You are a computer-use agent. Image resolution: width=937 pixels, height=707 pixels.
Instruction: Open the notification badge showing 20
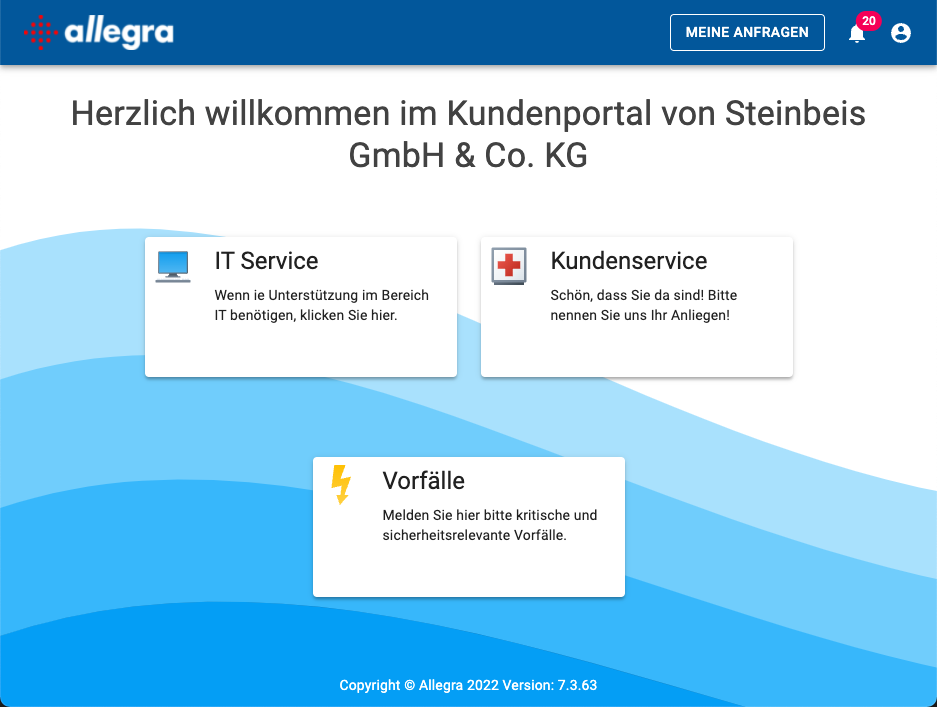[869, 20]
